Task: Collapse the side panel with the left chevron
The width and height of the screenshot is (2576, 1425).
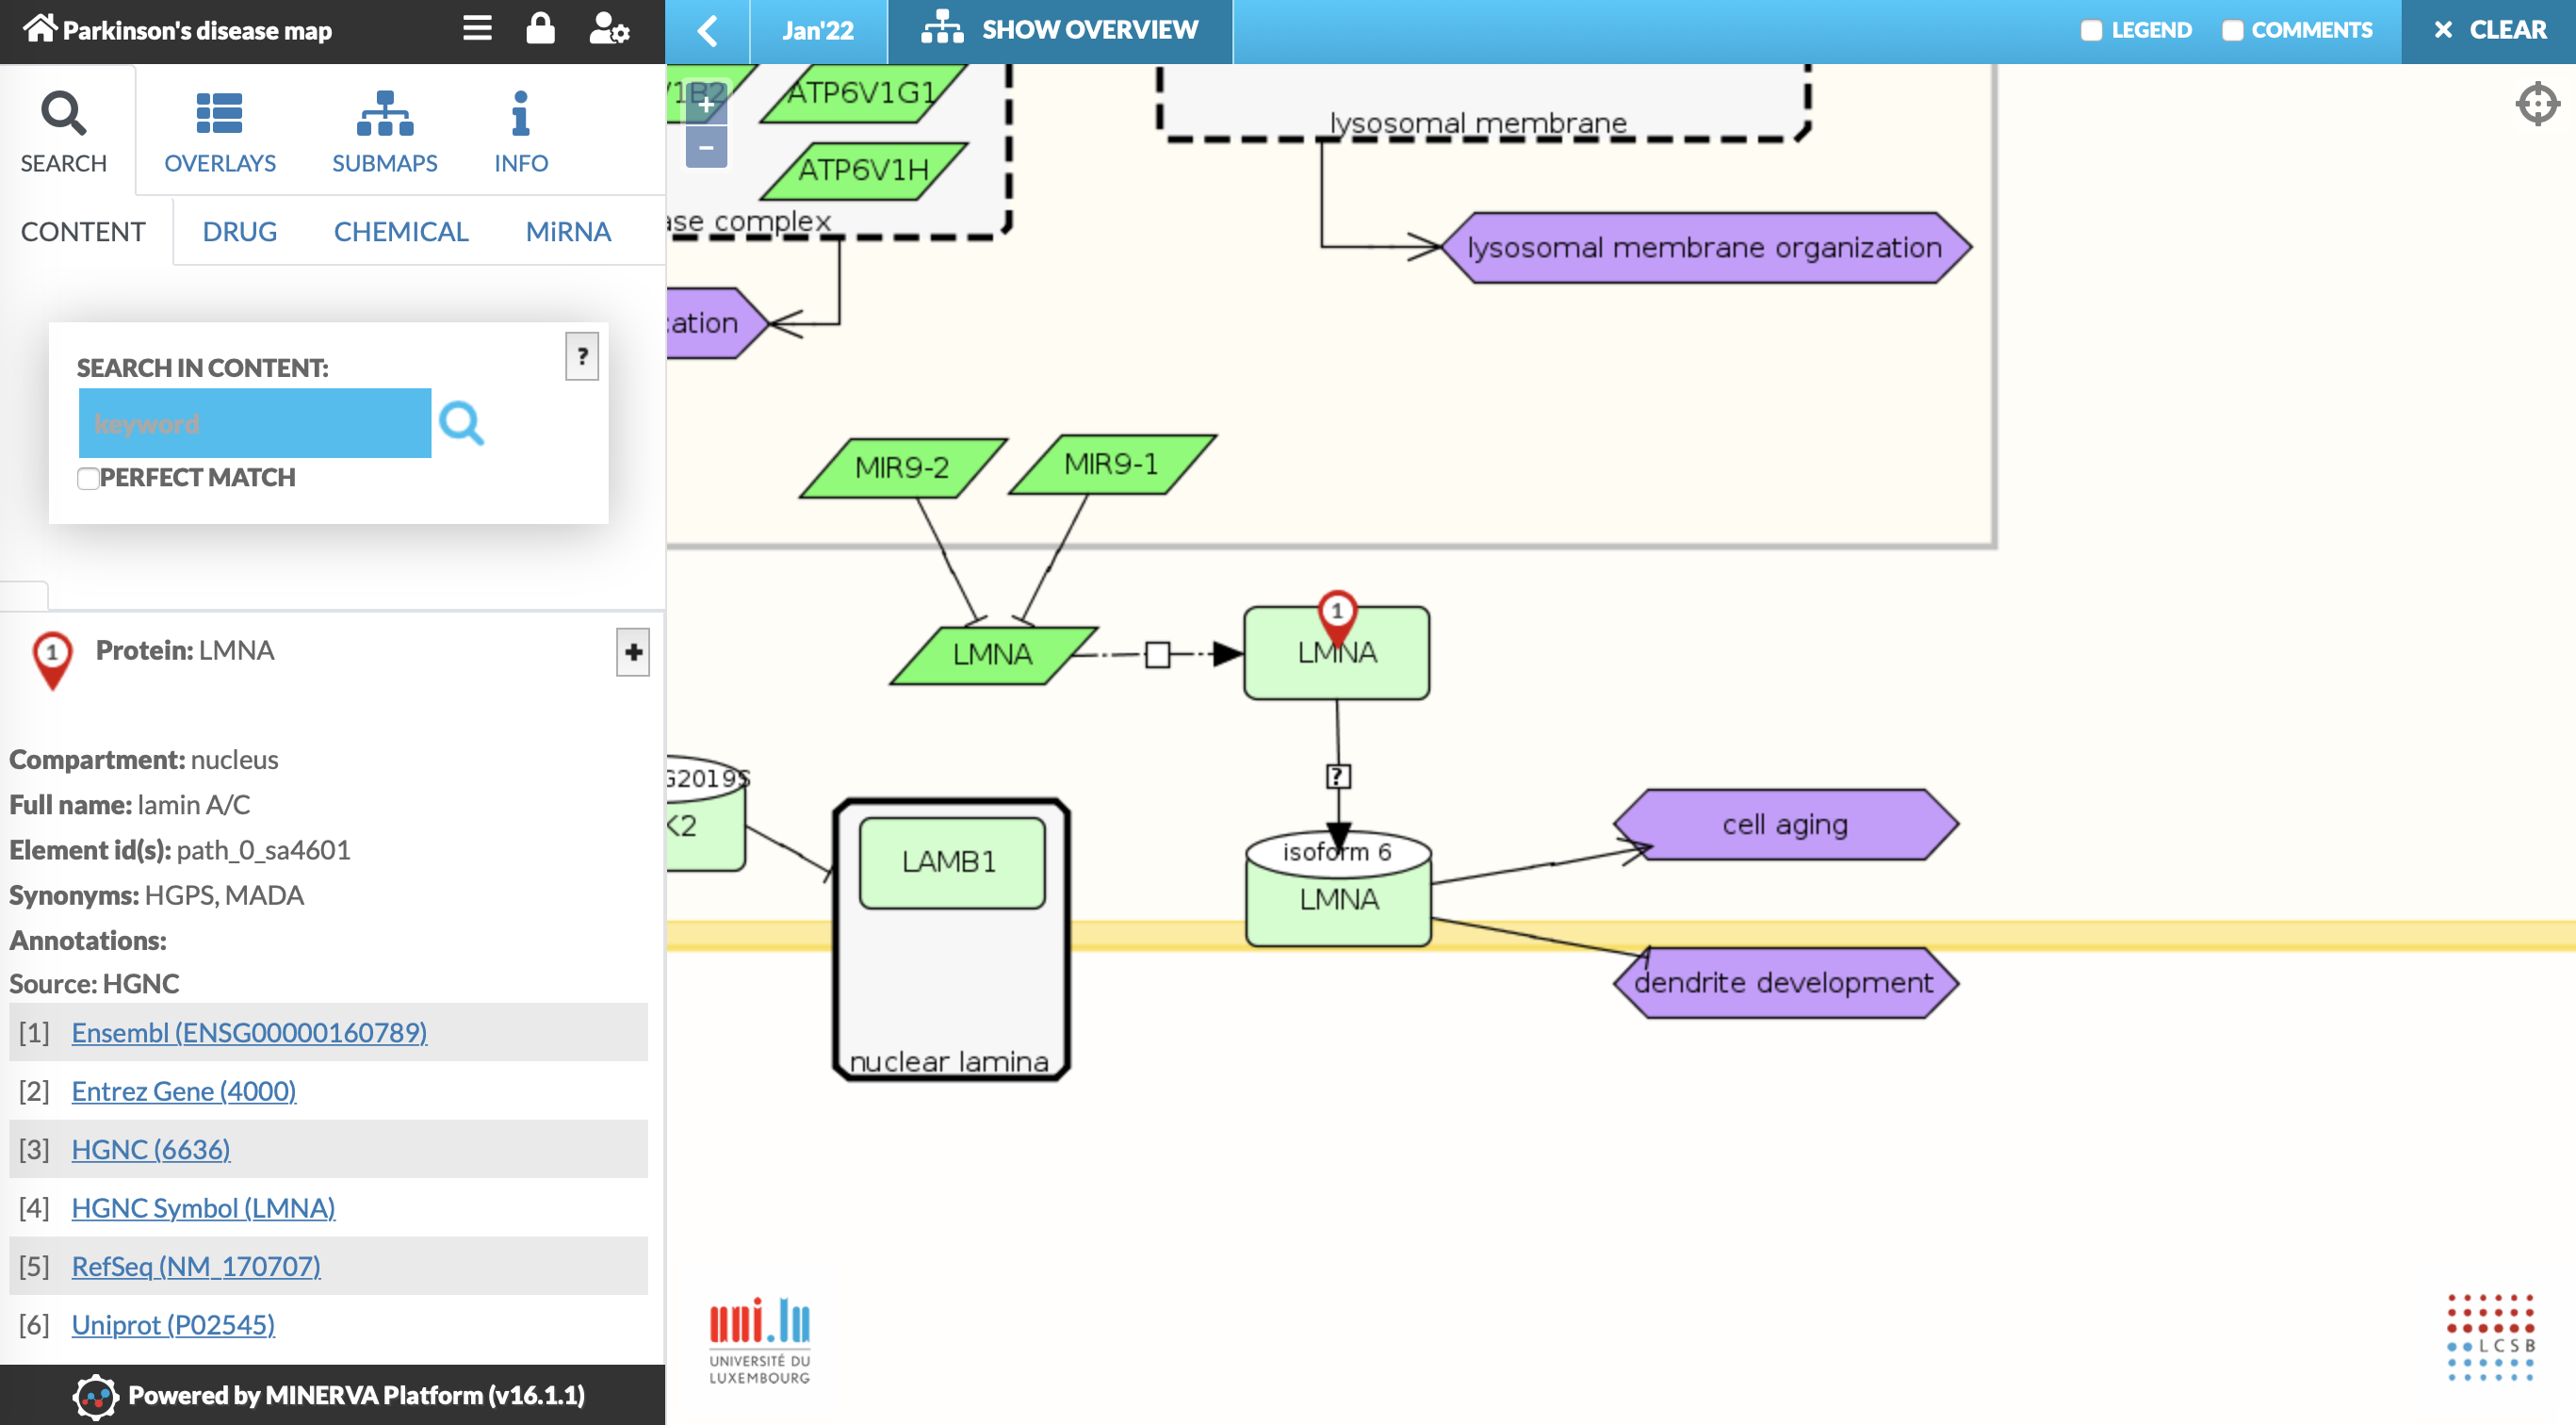Action: (707, 30)
